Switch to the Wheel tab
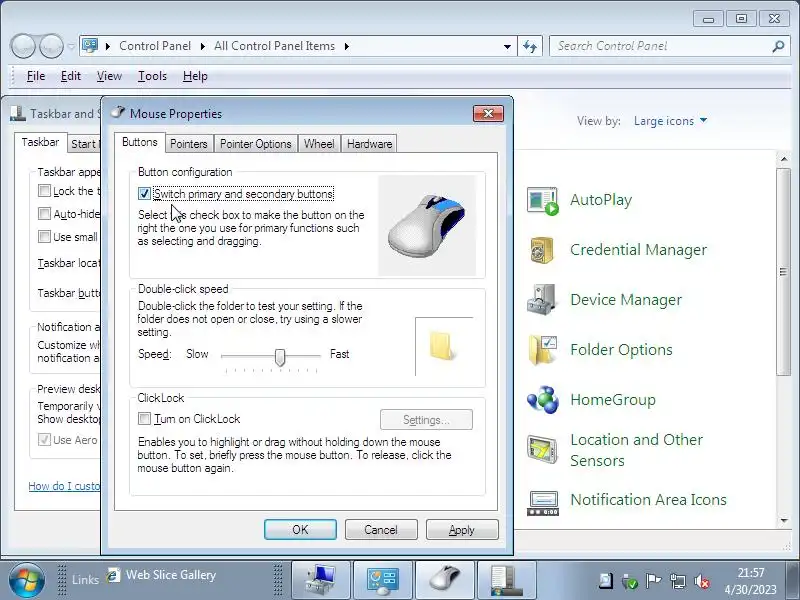Screen dimensions: 800x600 [319, 144]
